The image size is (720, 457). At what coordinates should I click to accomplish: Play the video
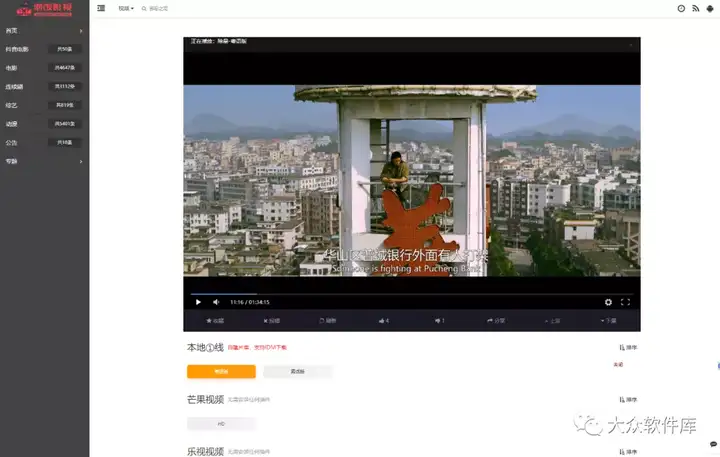click(x=198, y=302)
